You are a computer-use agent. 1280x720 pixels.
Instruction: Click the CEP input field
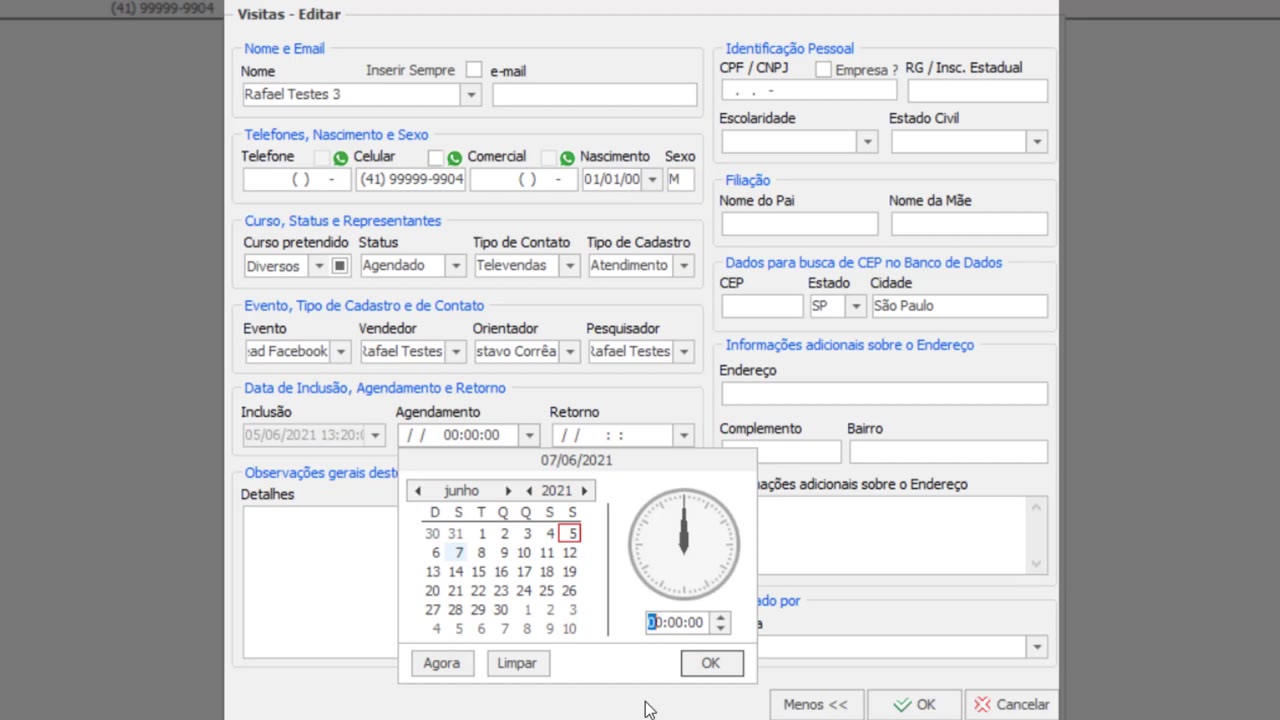coord(762,306)
